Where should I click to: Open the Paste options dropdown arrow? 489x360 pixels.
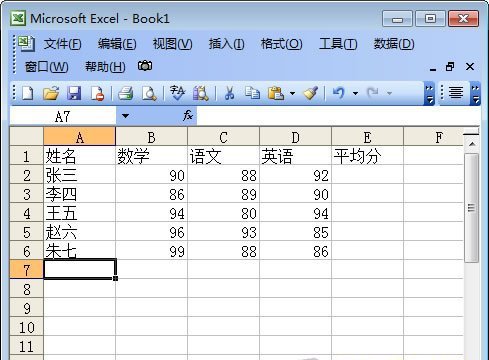pos(292,93)
